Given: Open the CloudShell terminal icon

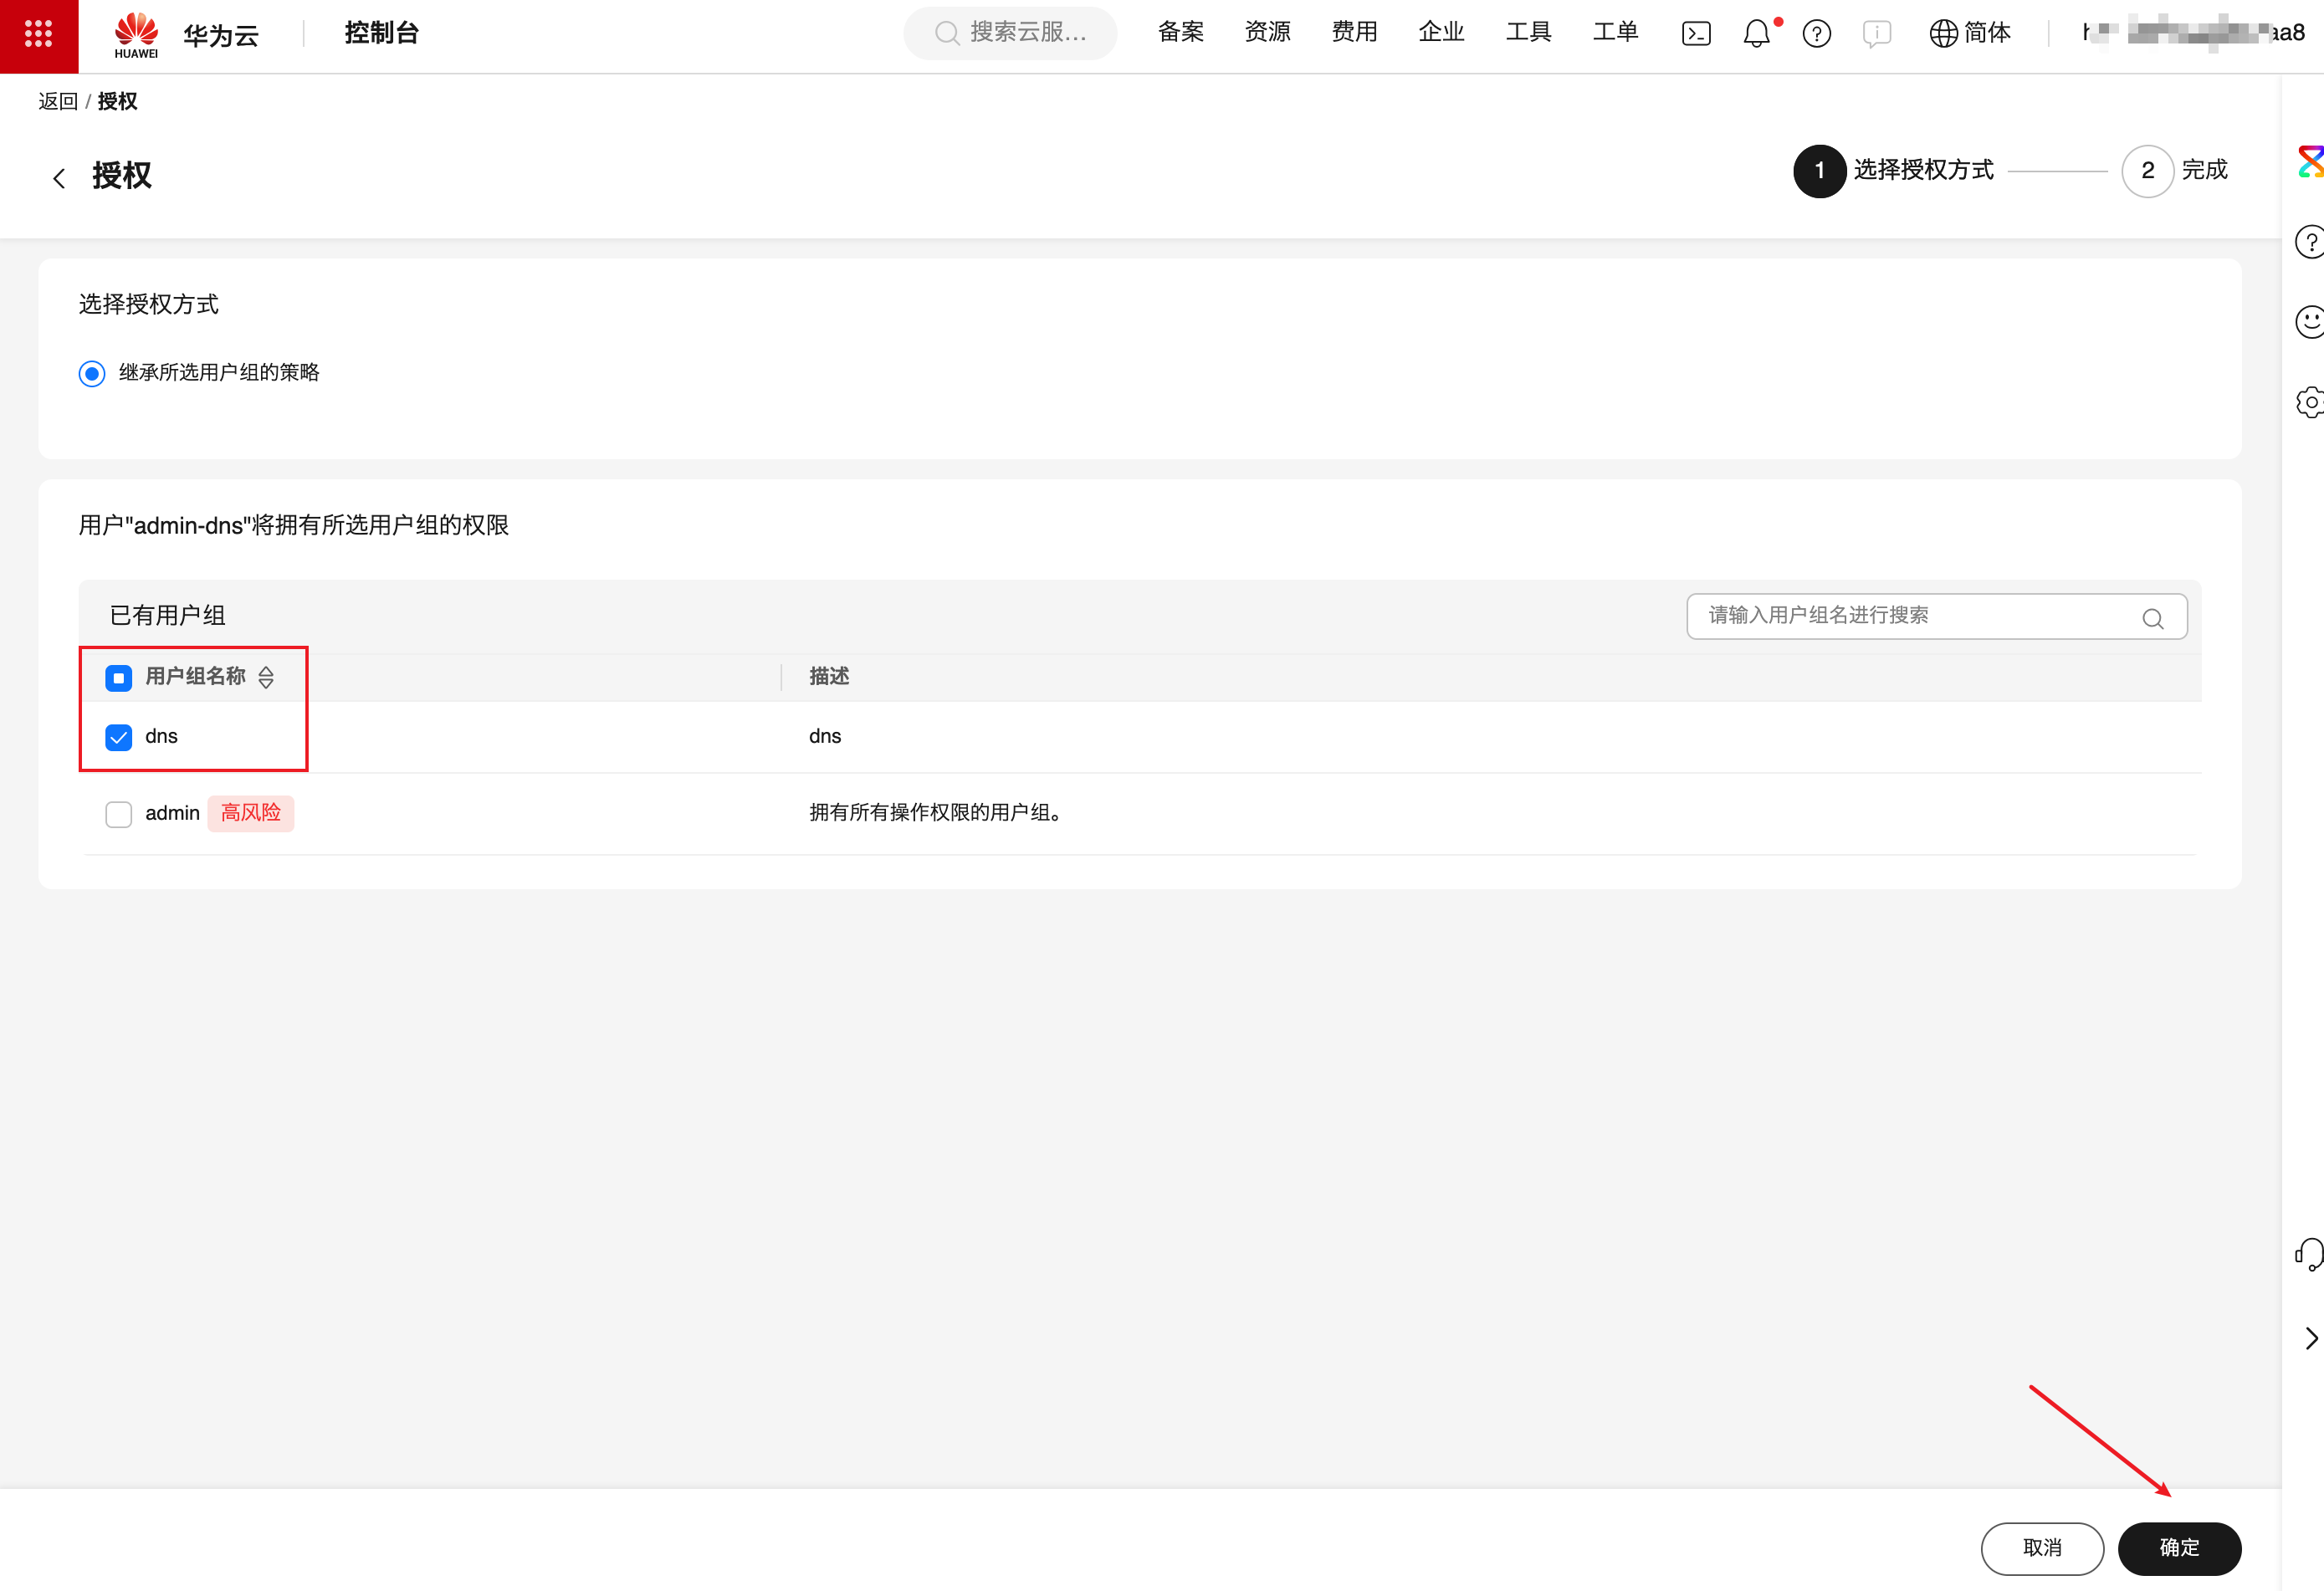Looking at the screenshot, I should [1696, 34].
